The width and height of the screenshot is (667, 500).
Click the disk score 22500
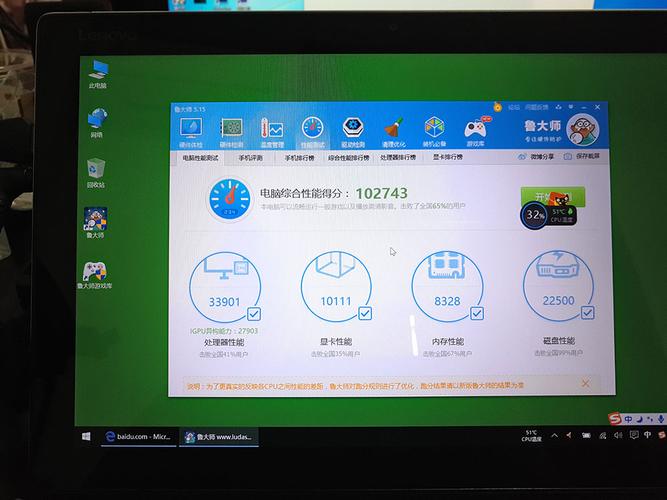(x=559, y=301)
